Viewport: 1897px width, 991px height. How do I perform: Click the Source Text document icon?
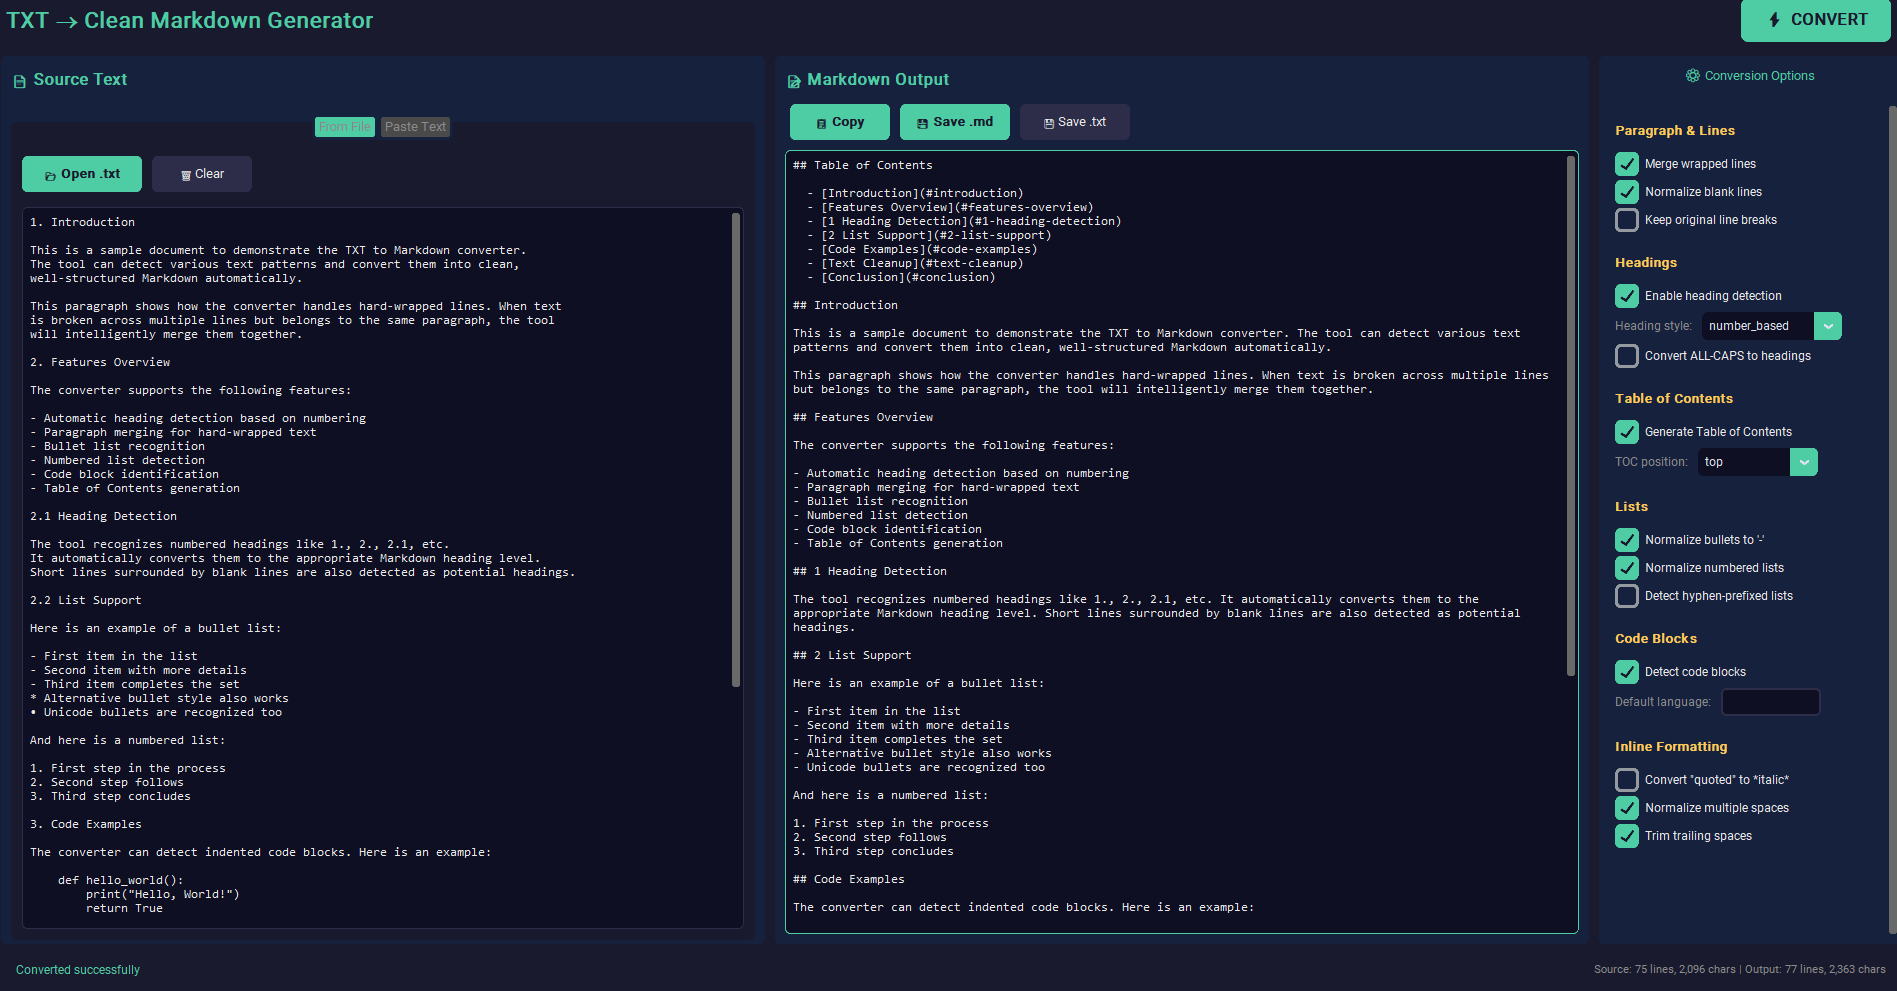pyautogui.click(x=19, y=81)
